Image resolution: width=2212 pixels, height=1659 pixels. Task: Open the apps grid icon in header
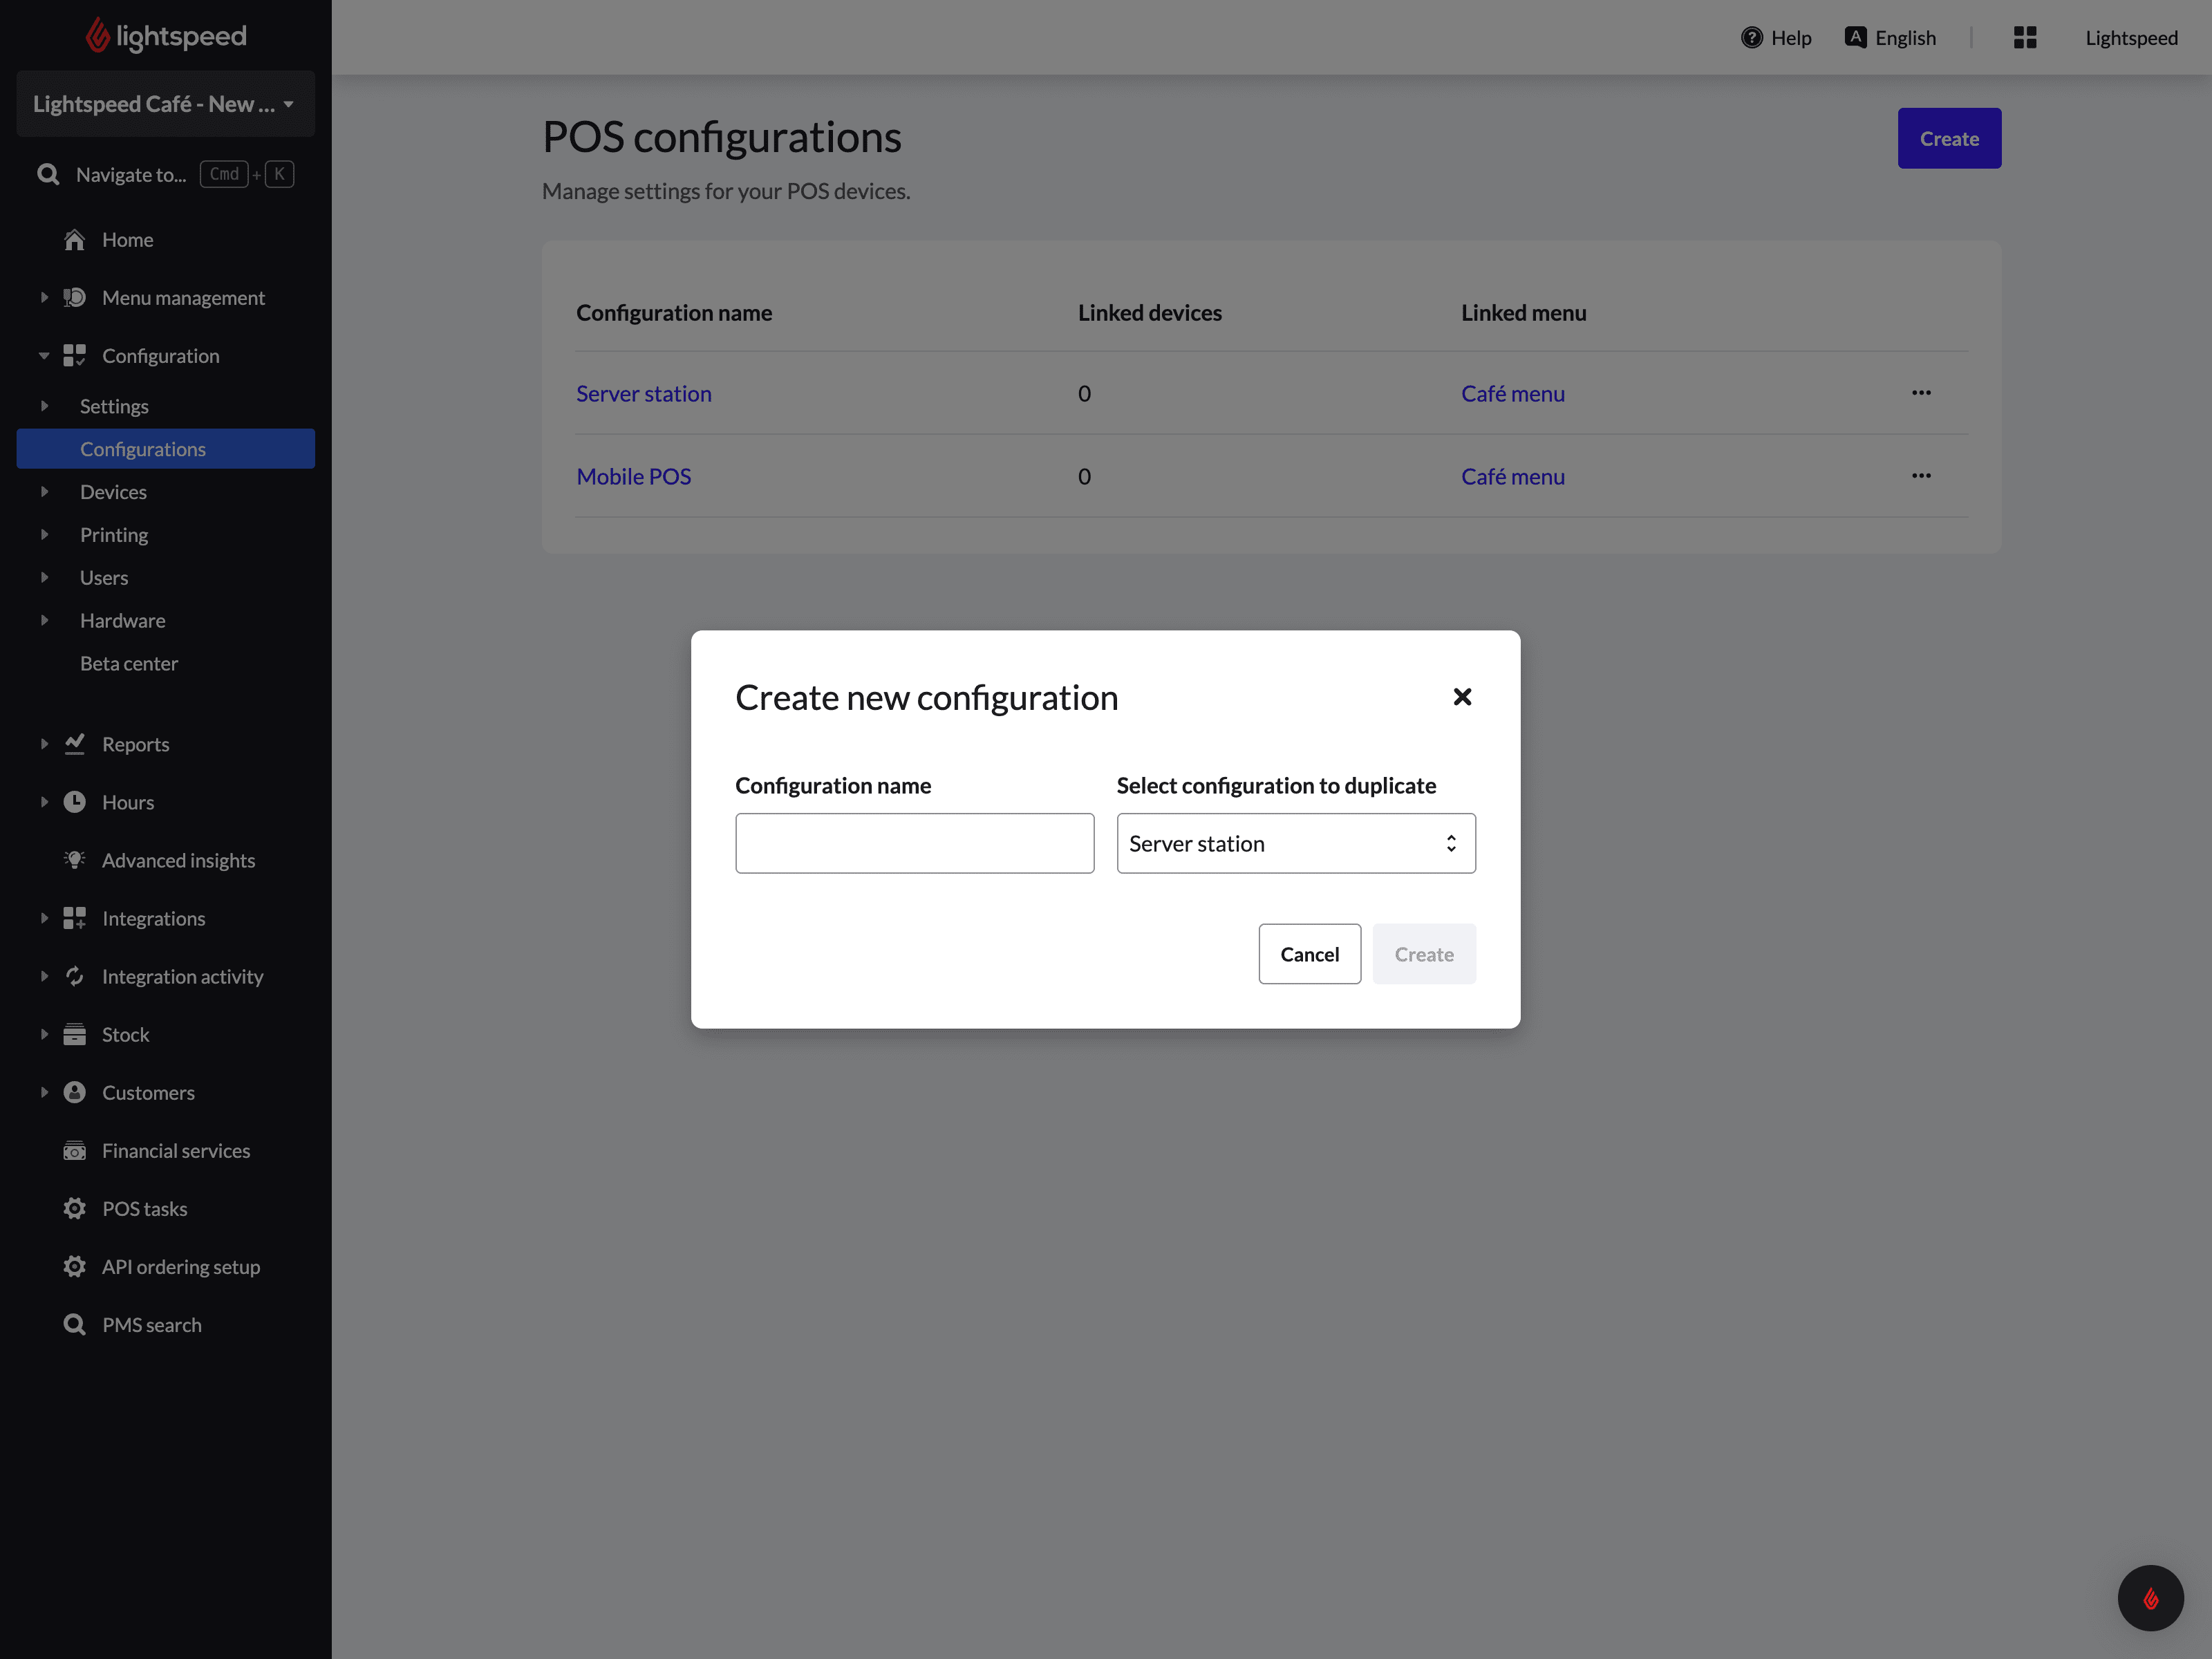coord(2024,38)
